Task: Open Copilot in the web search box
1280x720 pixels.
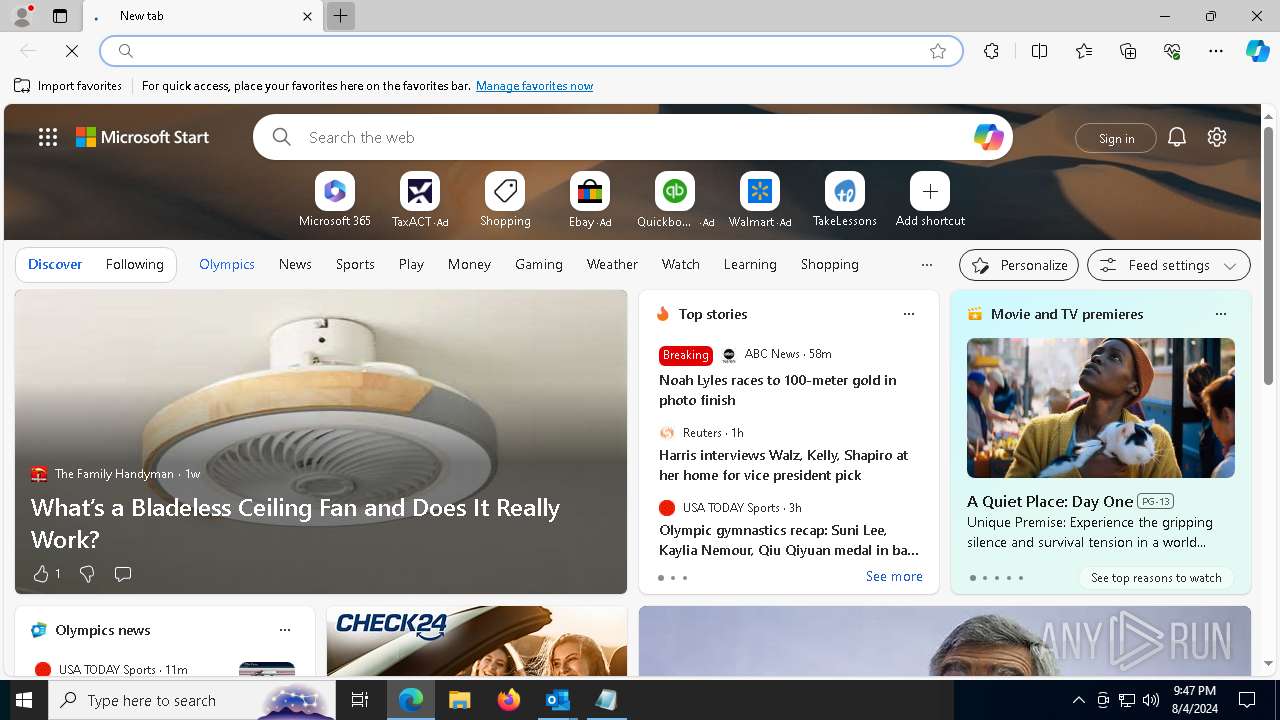Action: click(988, 137)
